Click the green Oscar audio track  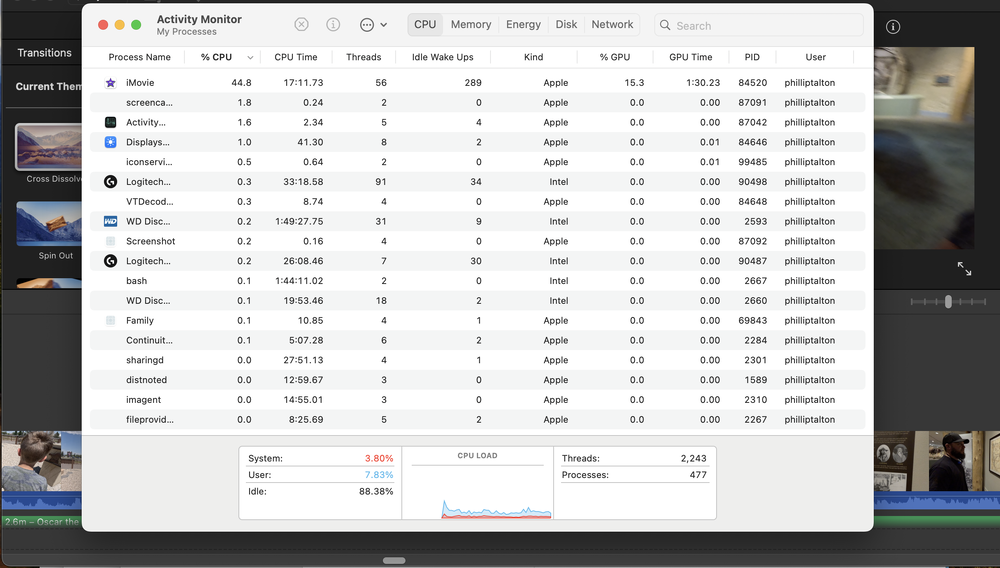point(41,521)
